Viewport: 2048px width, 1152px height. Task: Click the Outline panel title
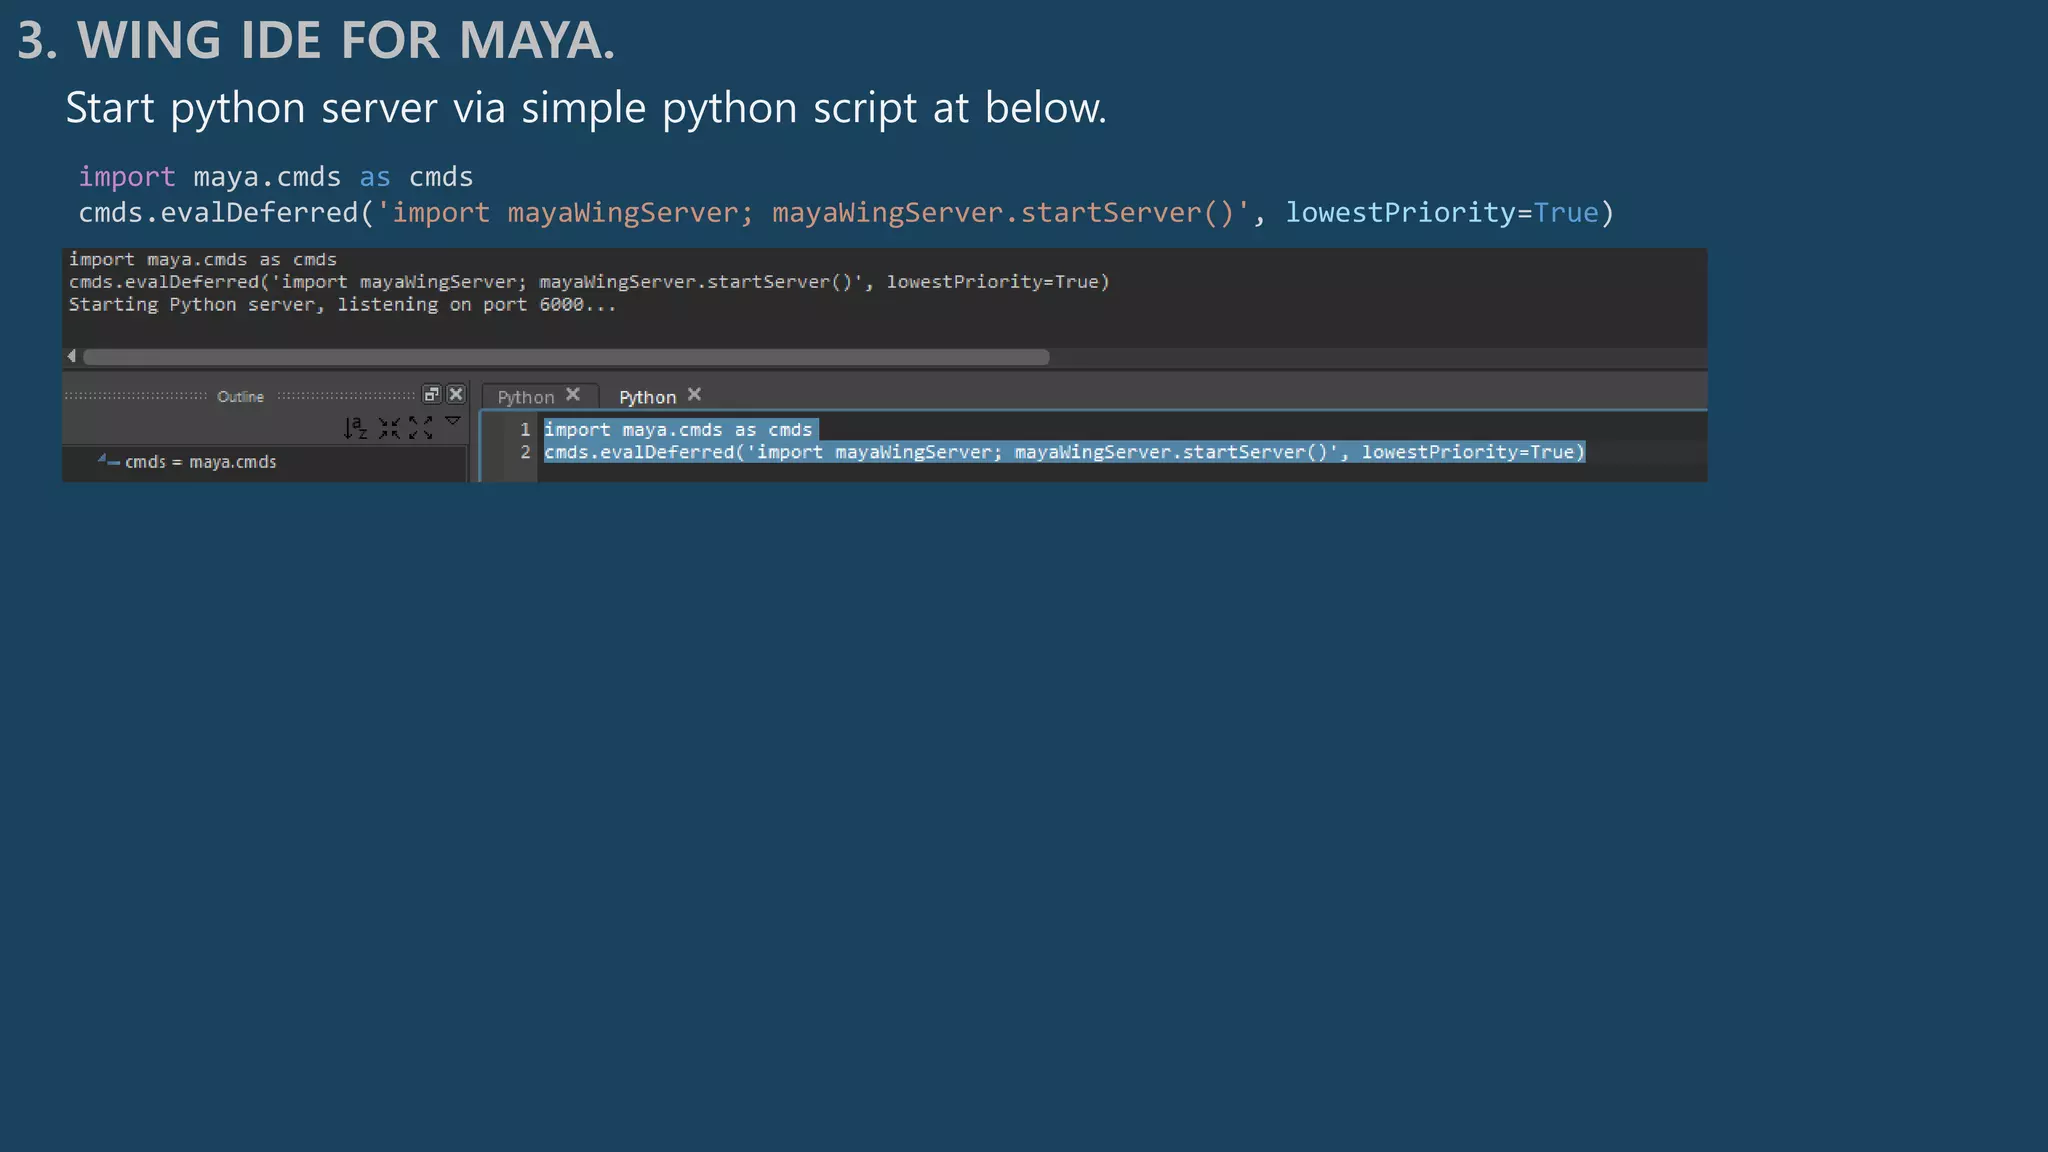240,397
